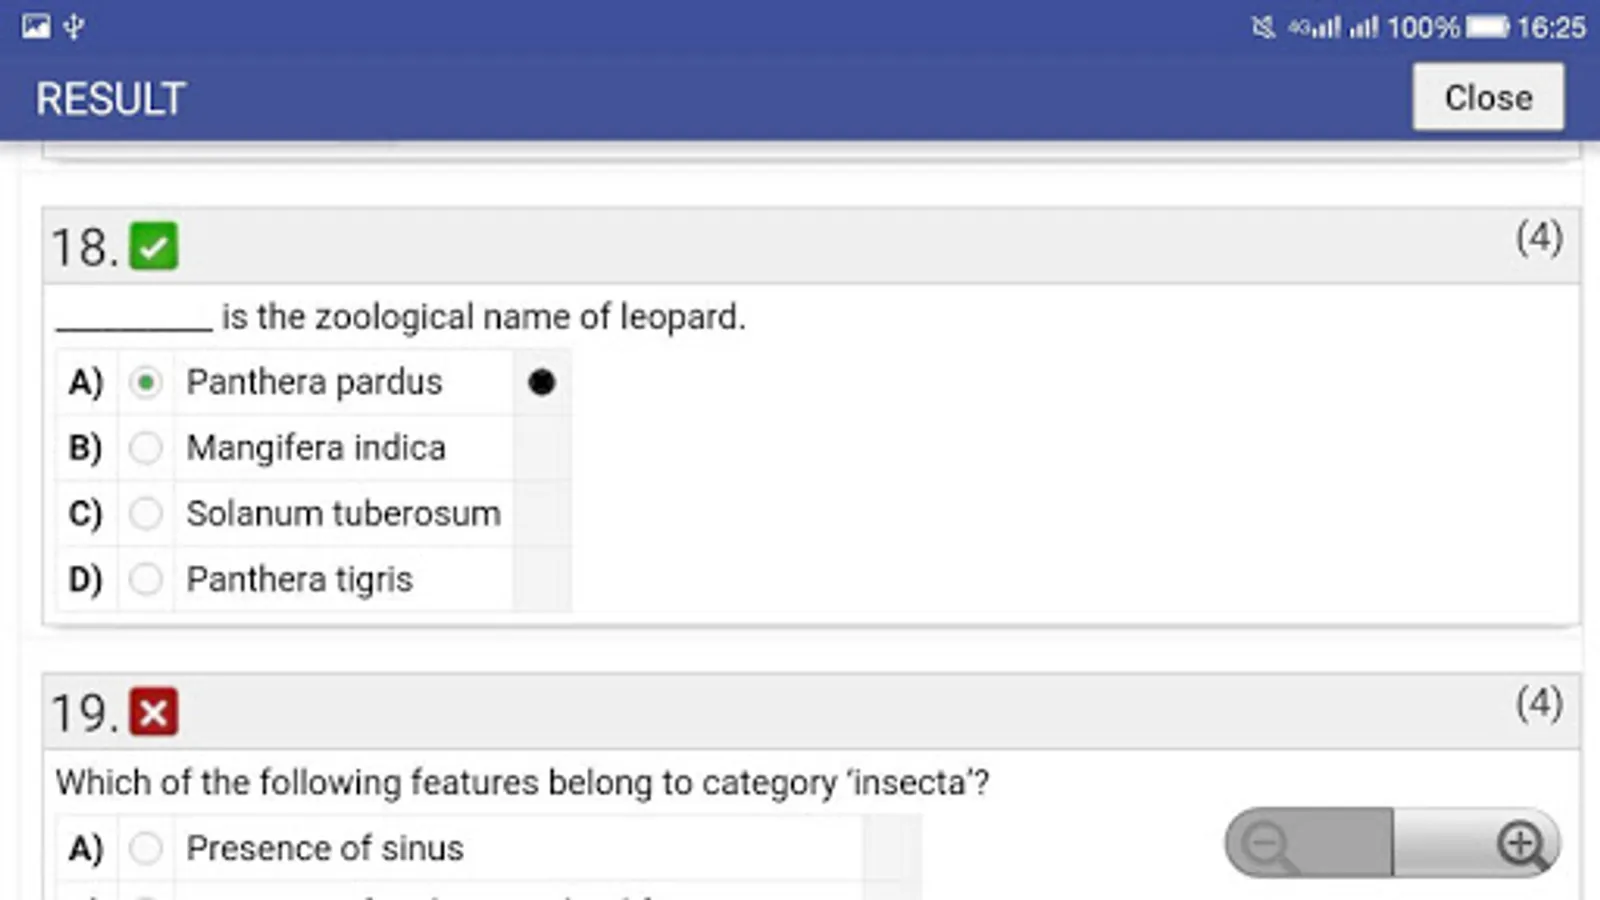Select the Panthera pardus radio button
Screen dimensions: 1600x900
click(x=146, y=382)
